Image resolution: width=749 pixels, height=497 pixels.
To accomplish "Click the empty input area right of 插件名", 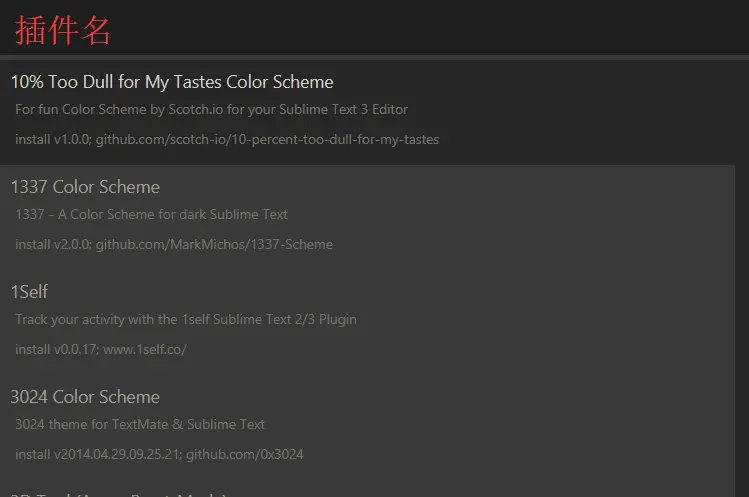I will coord(430,29).
